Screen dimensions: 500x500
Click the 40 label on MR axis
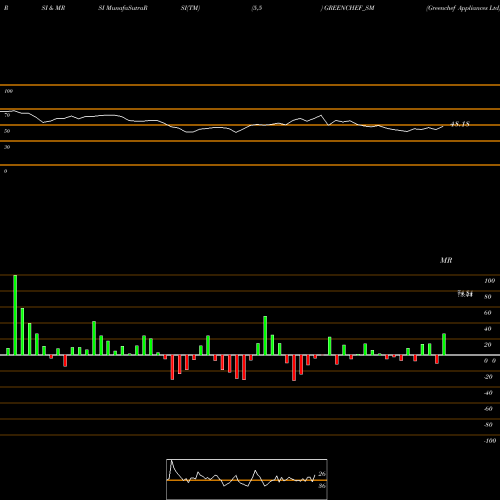tap(488, 329)
